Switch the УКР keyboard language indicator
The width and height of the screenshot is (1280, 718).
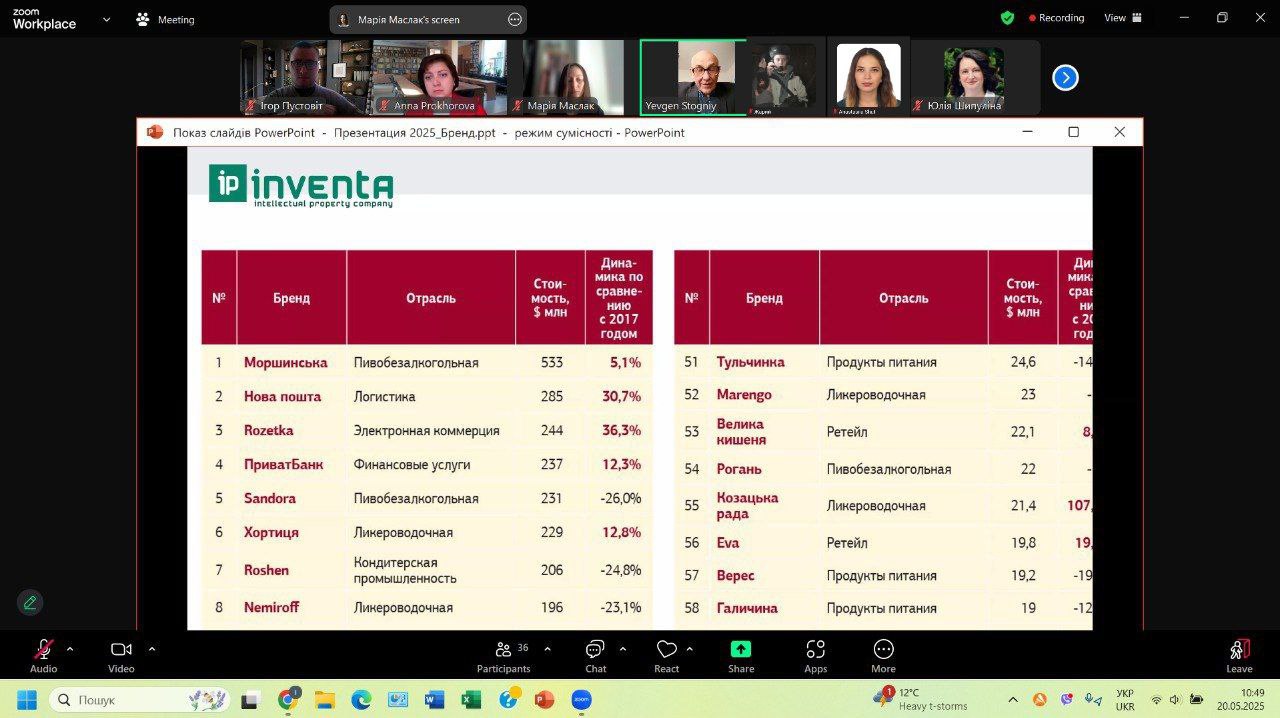[x=1125, y=699]
